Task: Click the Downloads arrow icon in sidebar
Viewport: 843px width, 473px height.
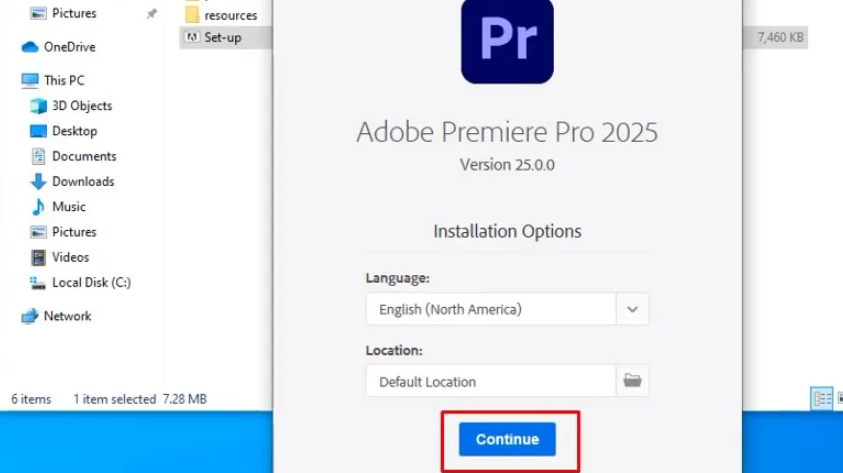Action: pyautogui.click(x=38, y=181)
